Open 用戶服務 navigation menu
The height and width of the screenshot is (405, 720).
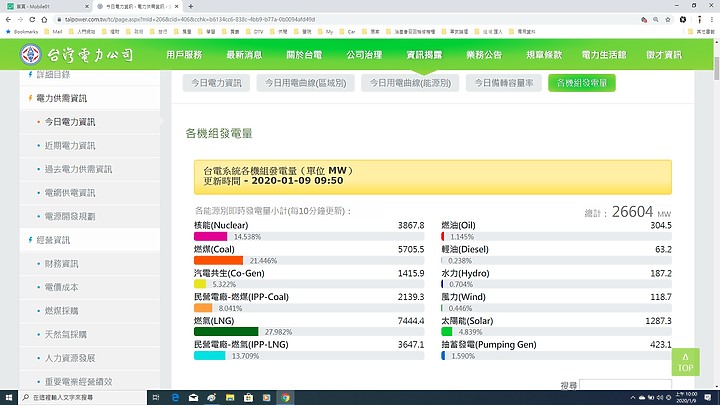pos(184,55)
